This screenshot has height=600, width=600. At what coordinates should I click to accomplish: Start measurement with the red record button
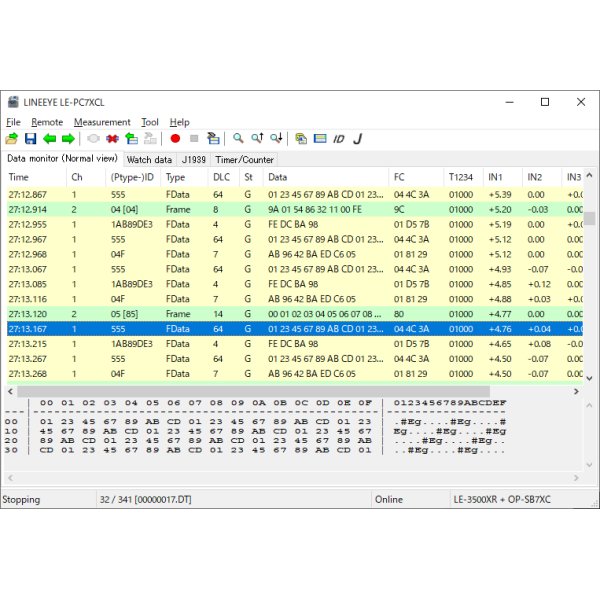[x=175, y=139]
